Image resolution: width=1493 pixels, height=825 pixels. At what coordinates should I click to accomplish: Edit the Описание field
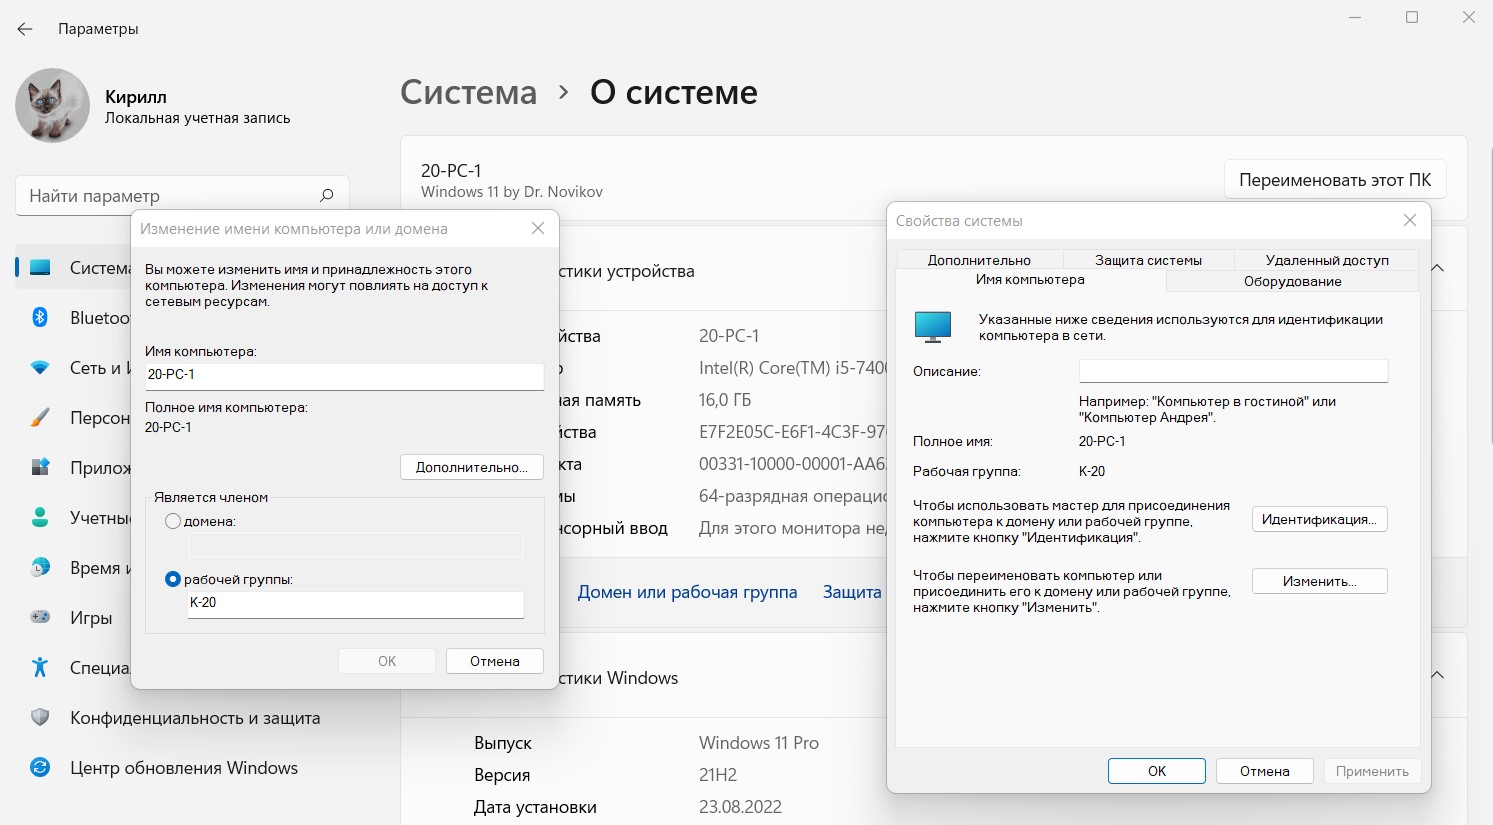(1233, 371)
